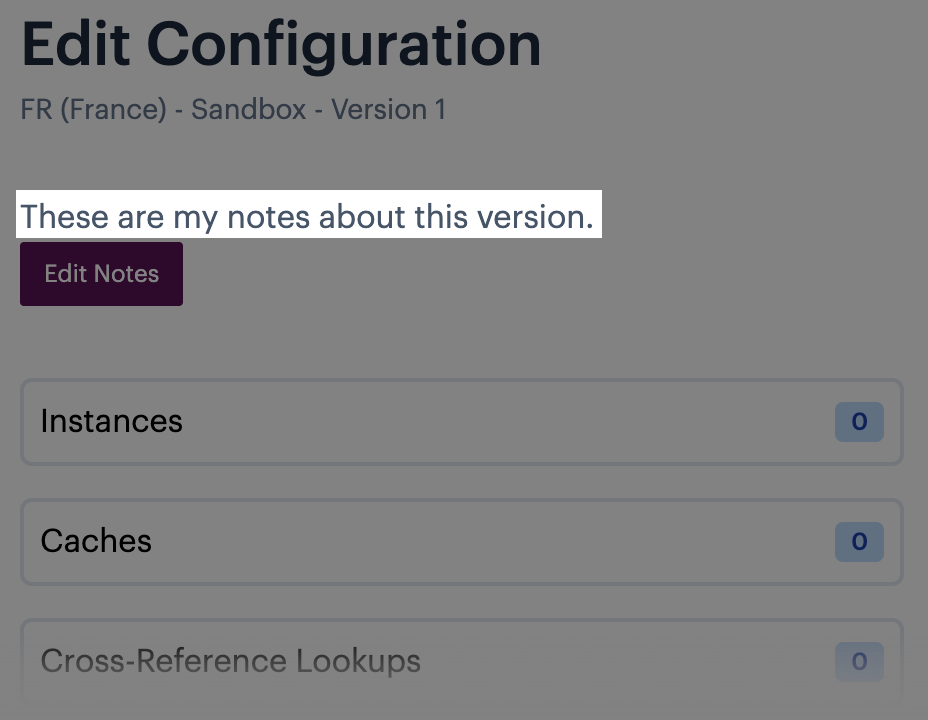
Task: Click Version 1 in the subtitle
Action: tap(388, 109)
